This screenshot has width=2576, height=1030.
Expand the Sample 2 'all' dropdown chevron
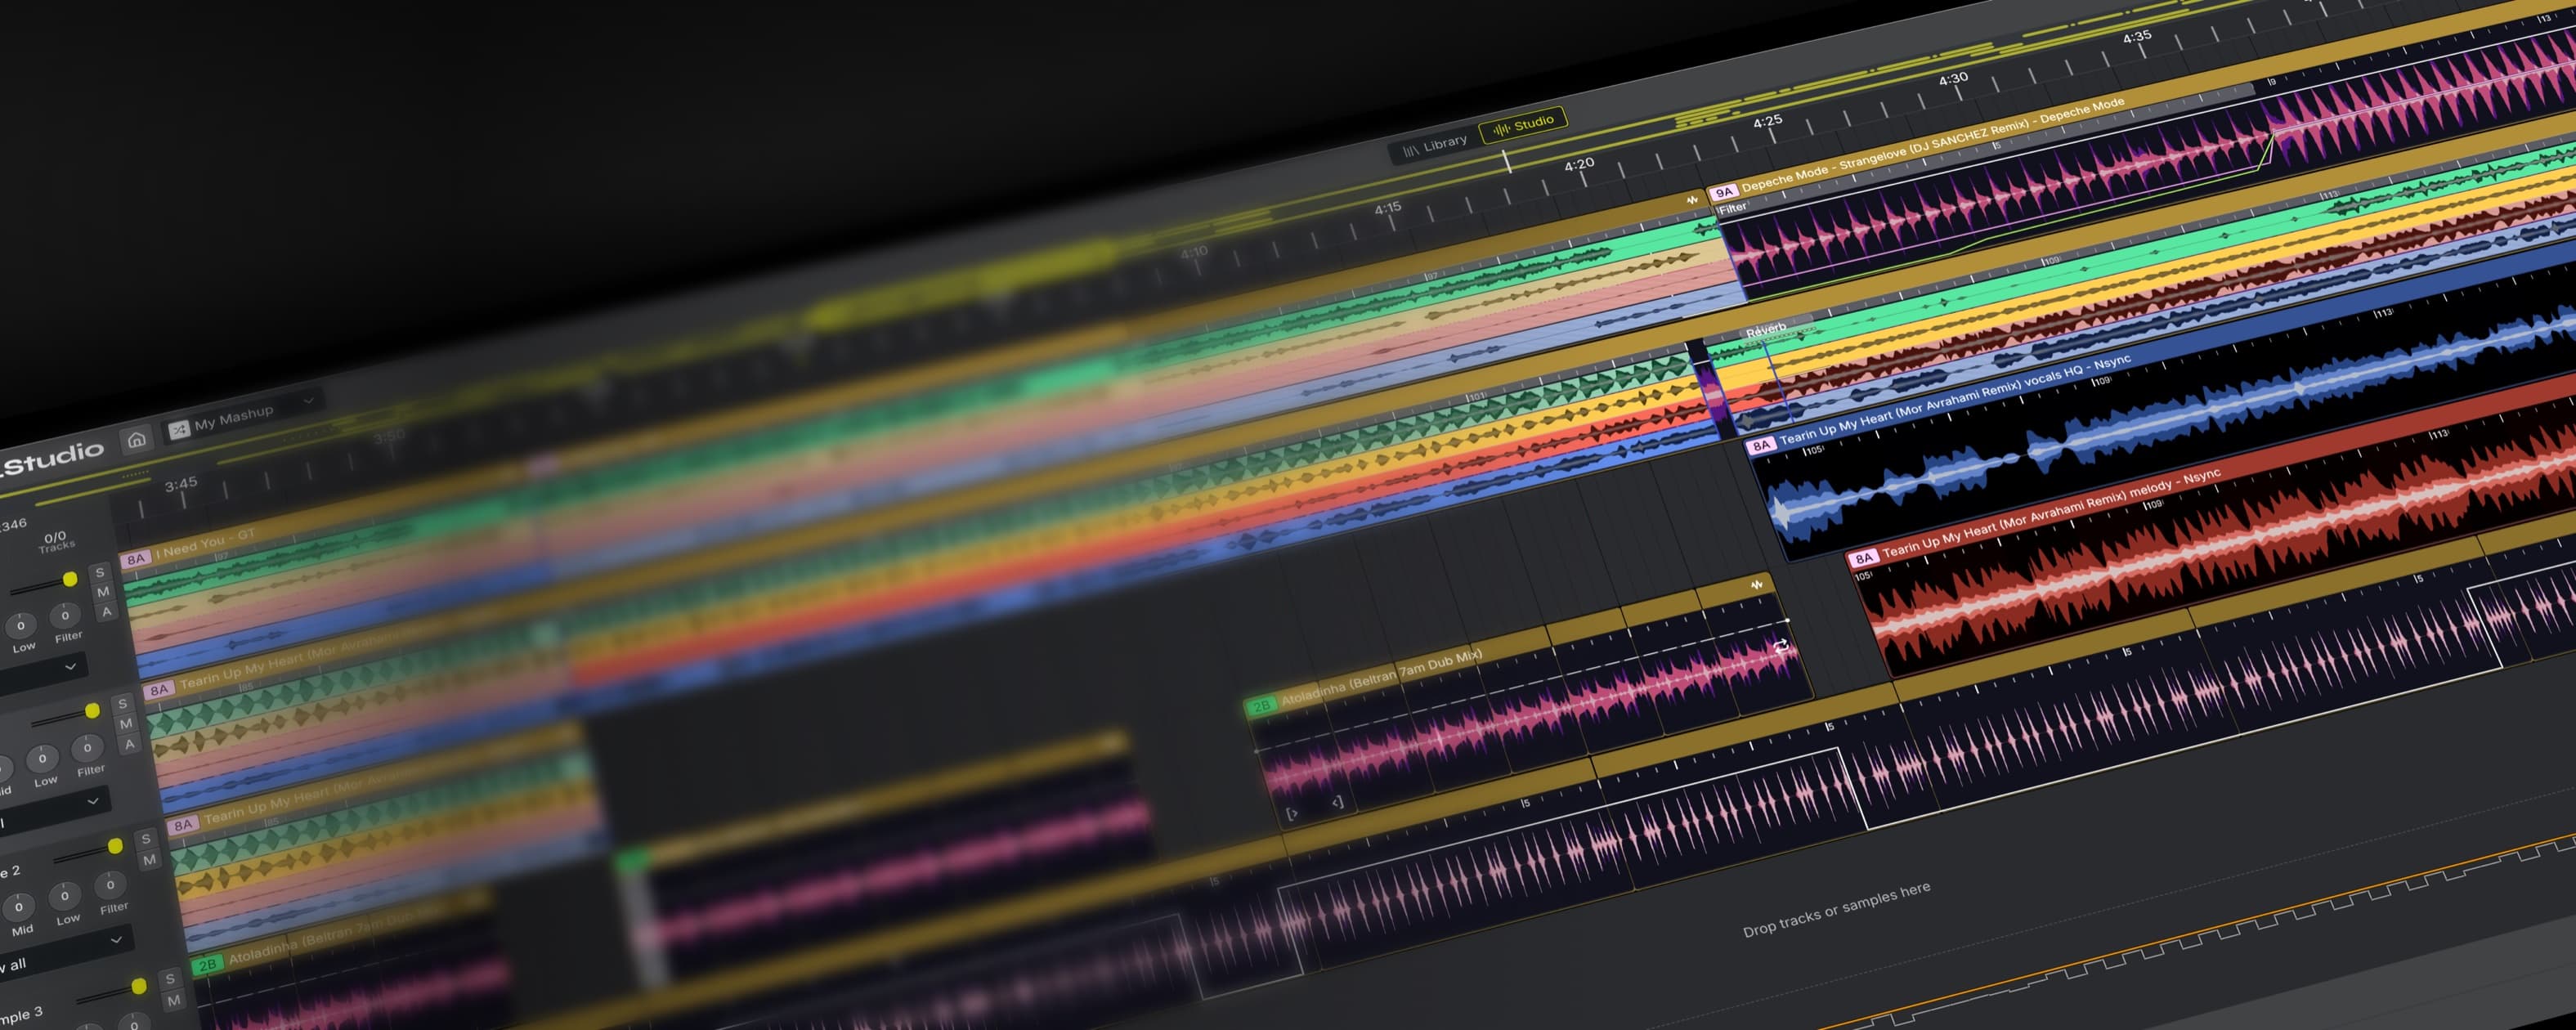pos(116,940)
